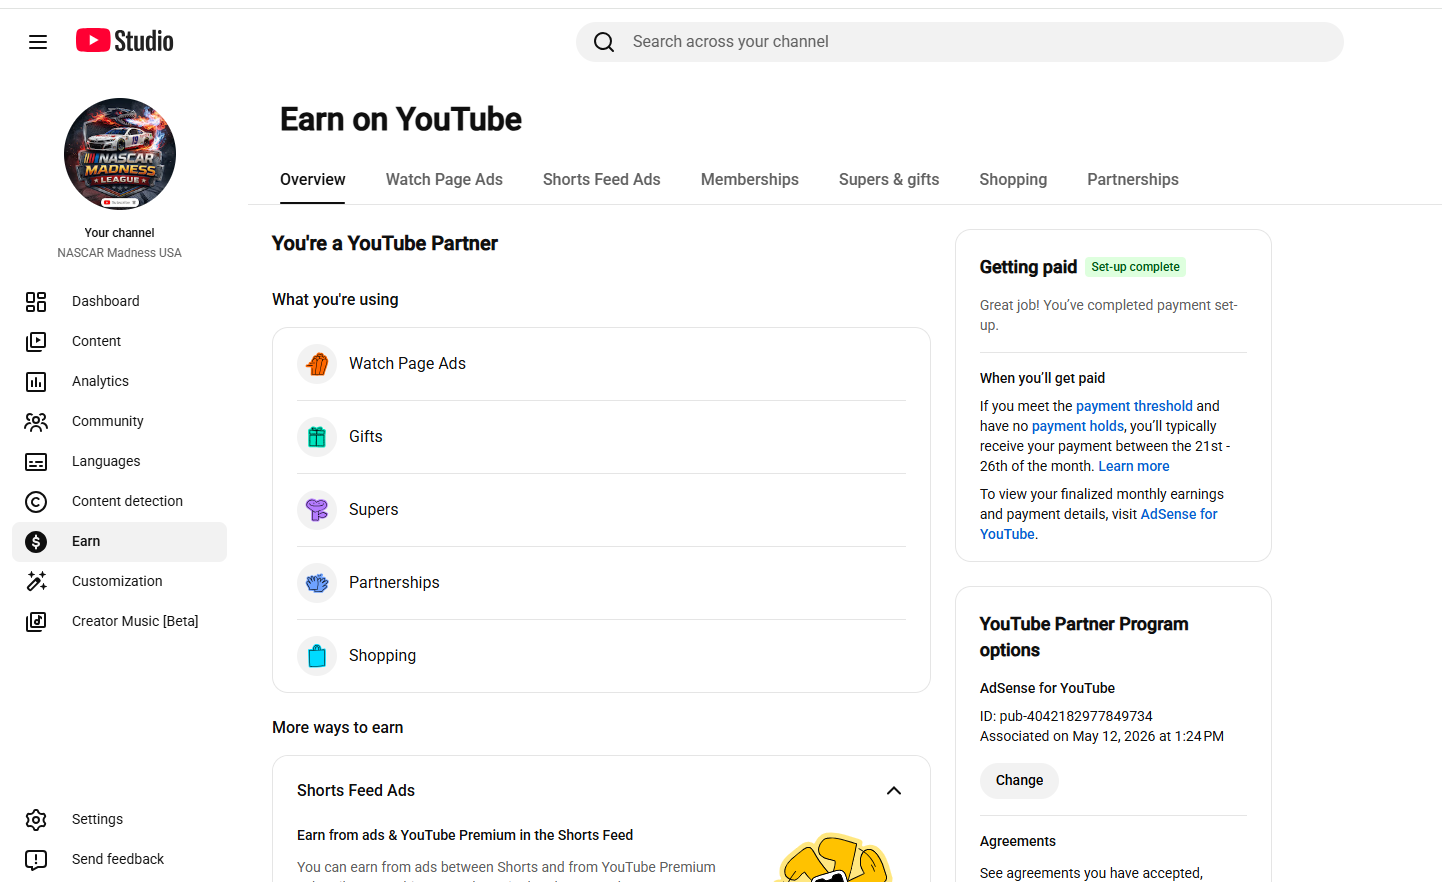Open the Settings gear icon
Image resolution: width=1442 pixels, height=882 pixels.
(36, 820)
